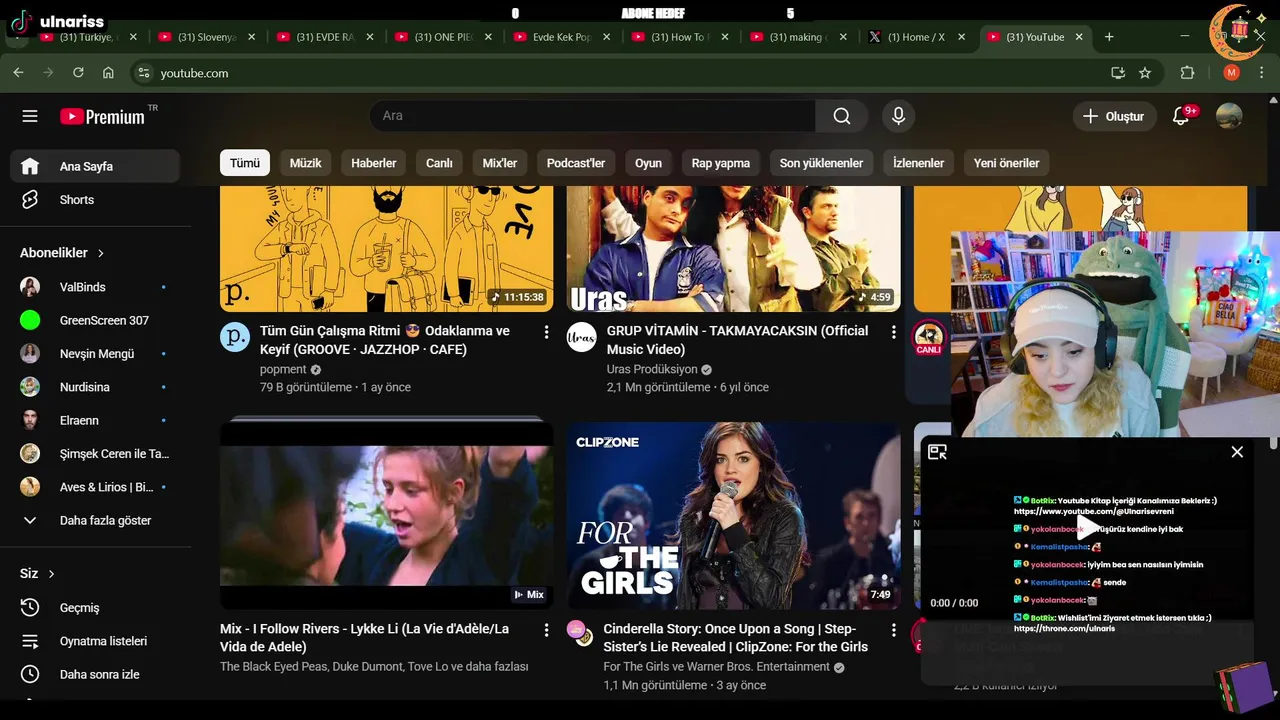Select the Rap yapma filter chip

coord(721,163)
